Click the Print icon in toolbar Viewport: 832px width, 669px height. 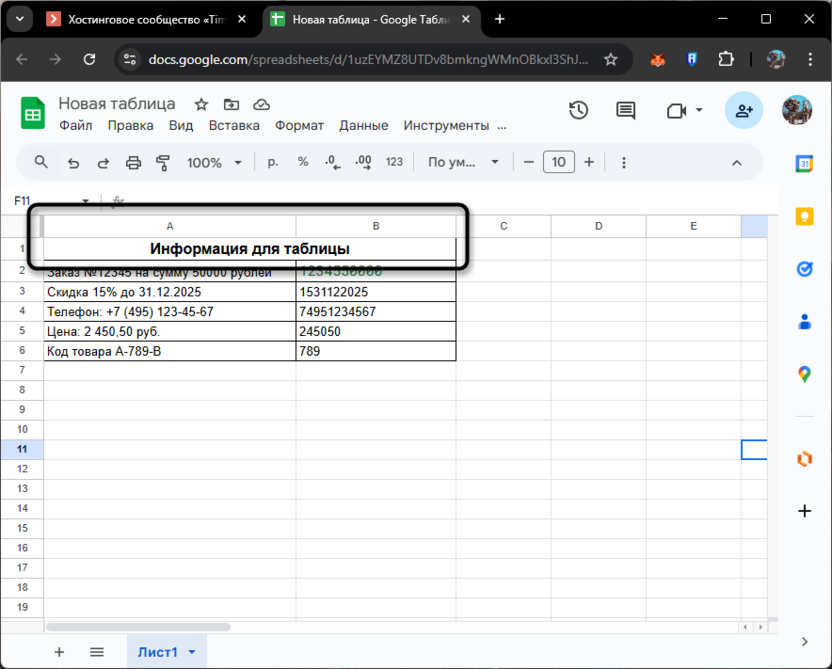(133, 162)
